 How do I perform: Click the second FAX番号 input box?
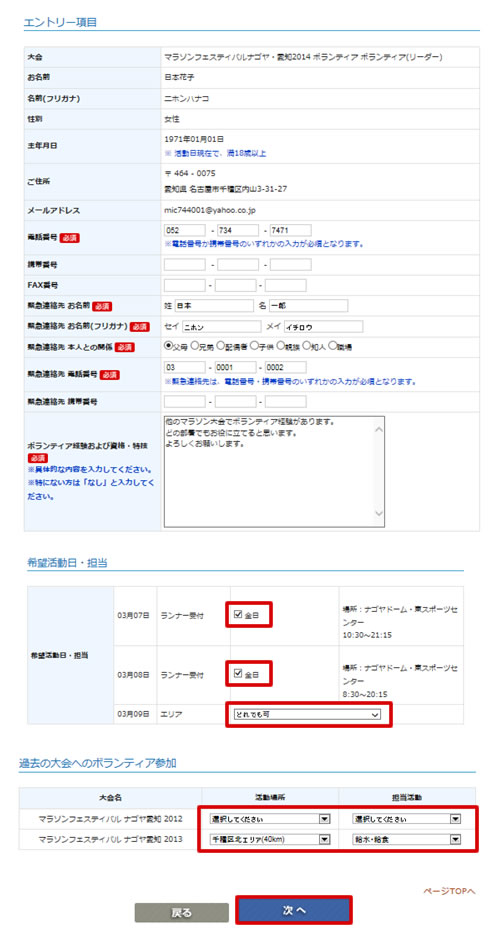tap(235, 285)
